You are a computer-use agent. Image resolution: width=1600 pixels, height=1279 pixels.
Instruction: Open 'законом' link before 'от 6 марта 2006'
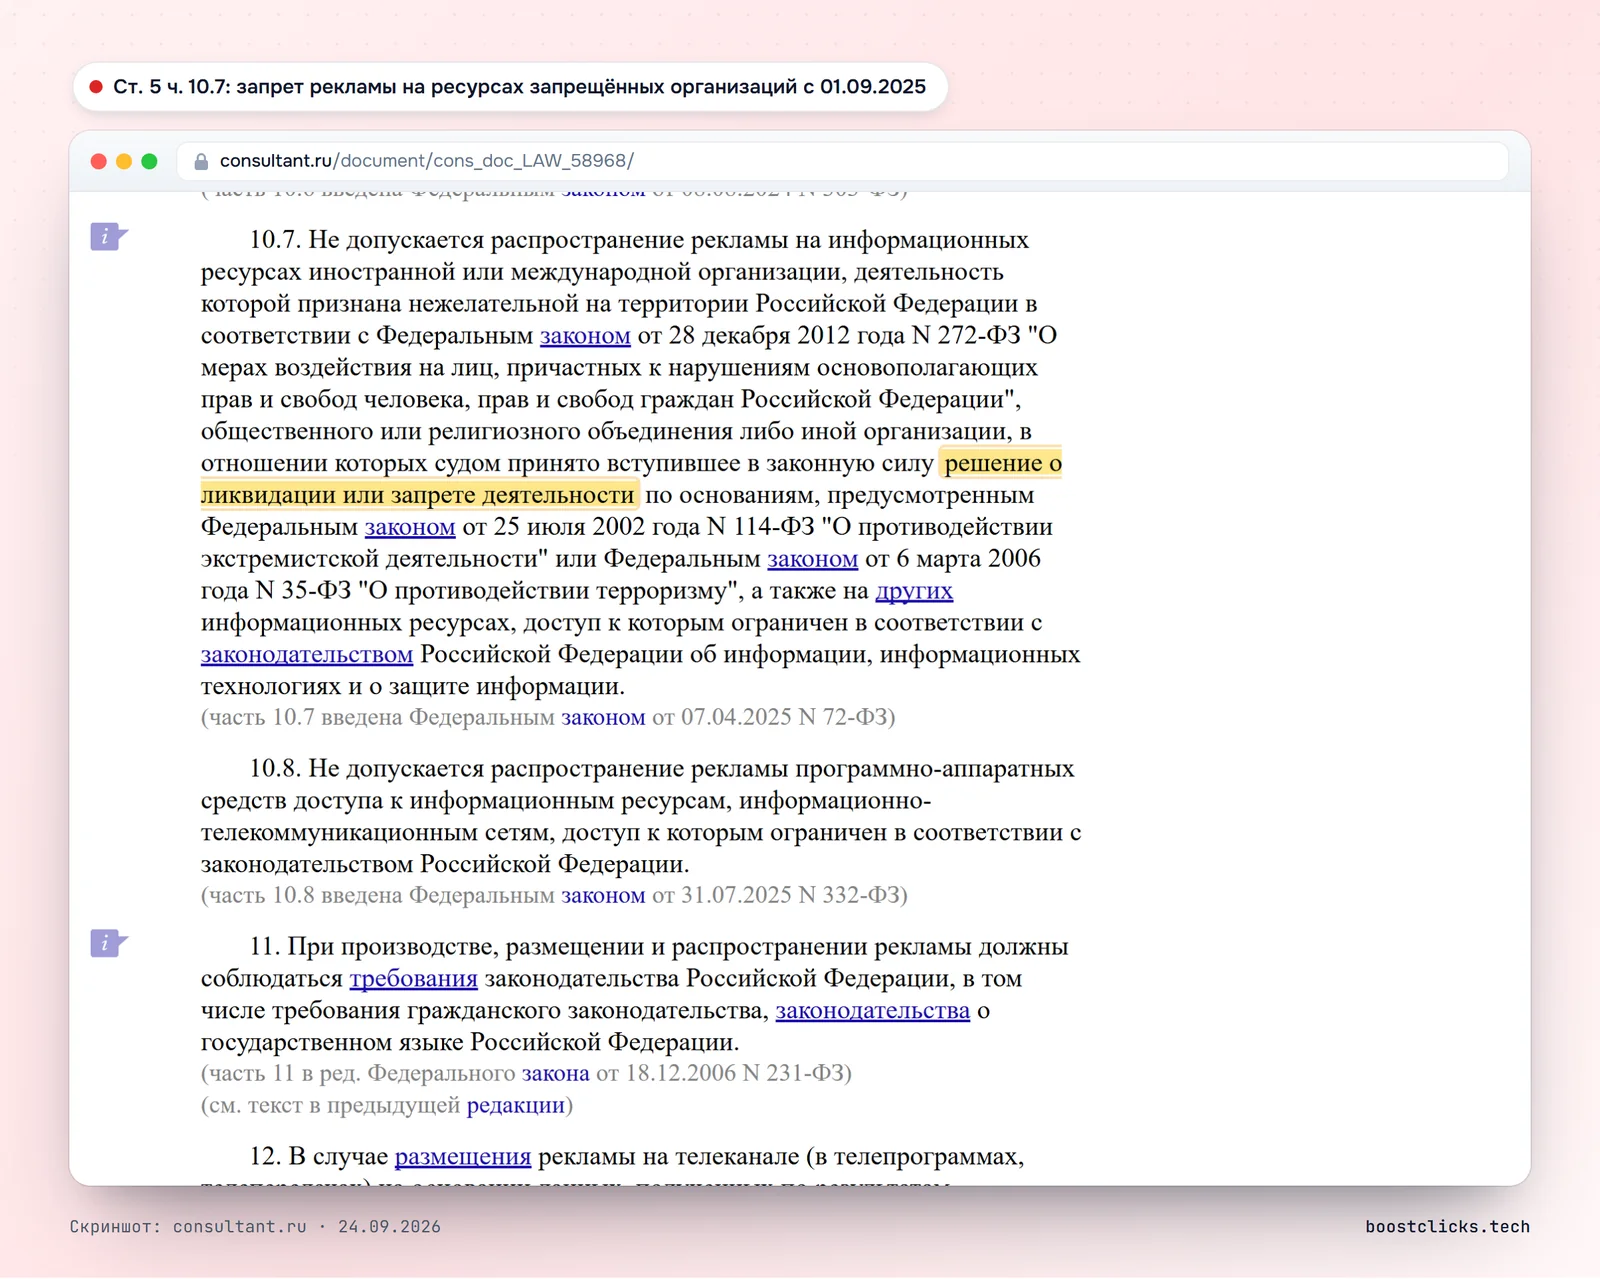[x=812, y=559]
